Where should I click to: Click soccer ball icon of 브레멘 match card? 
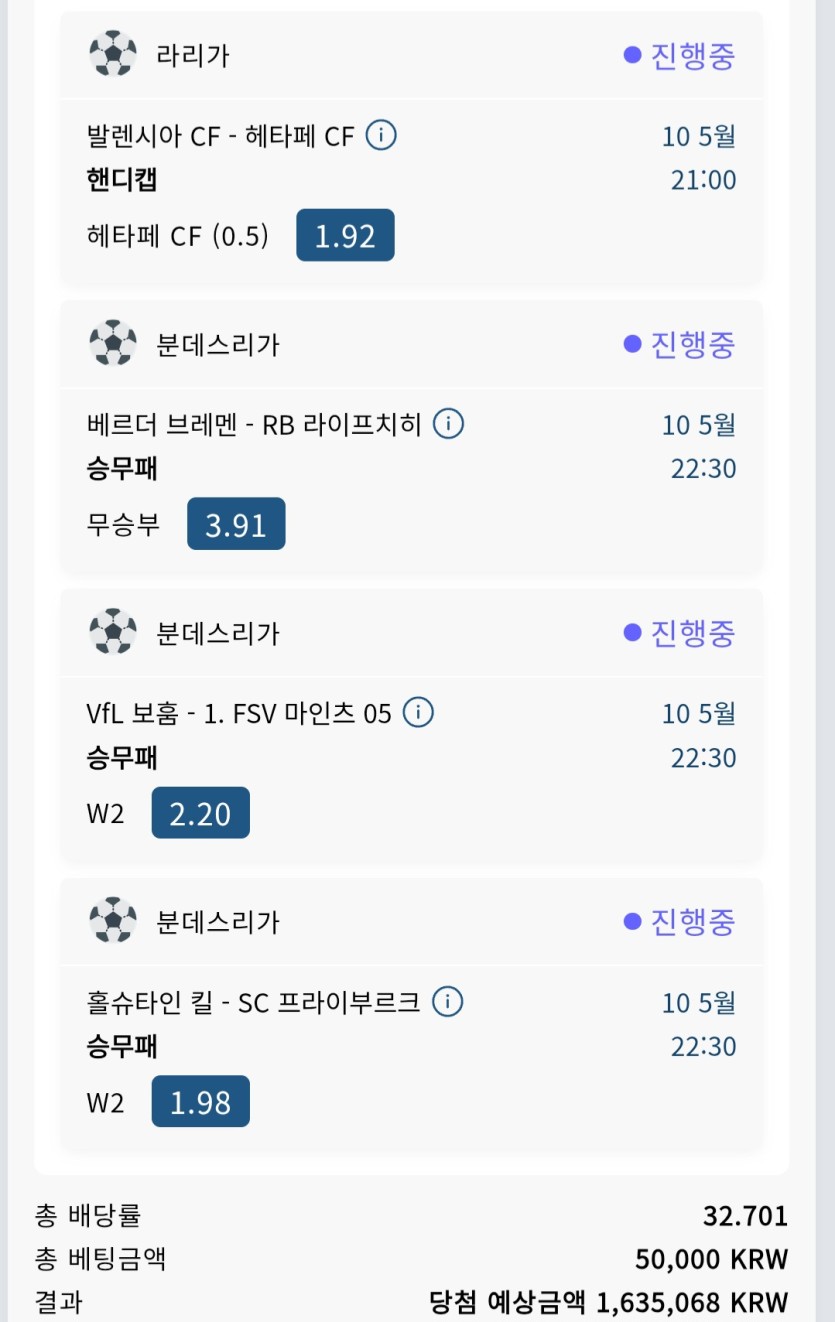pos(113,344)
